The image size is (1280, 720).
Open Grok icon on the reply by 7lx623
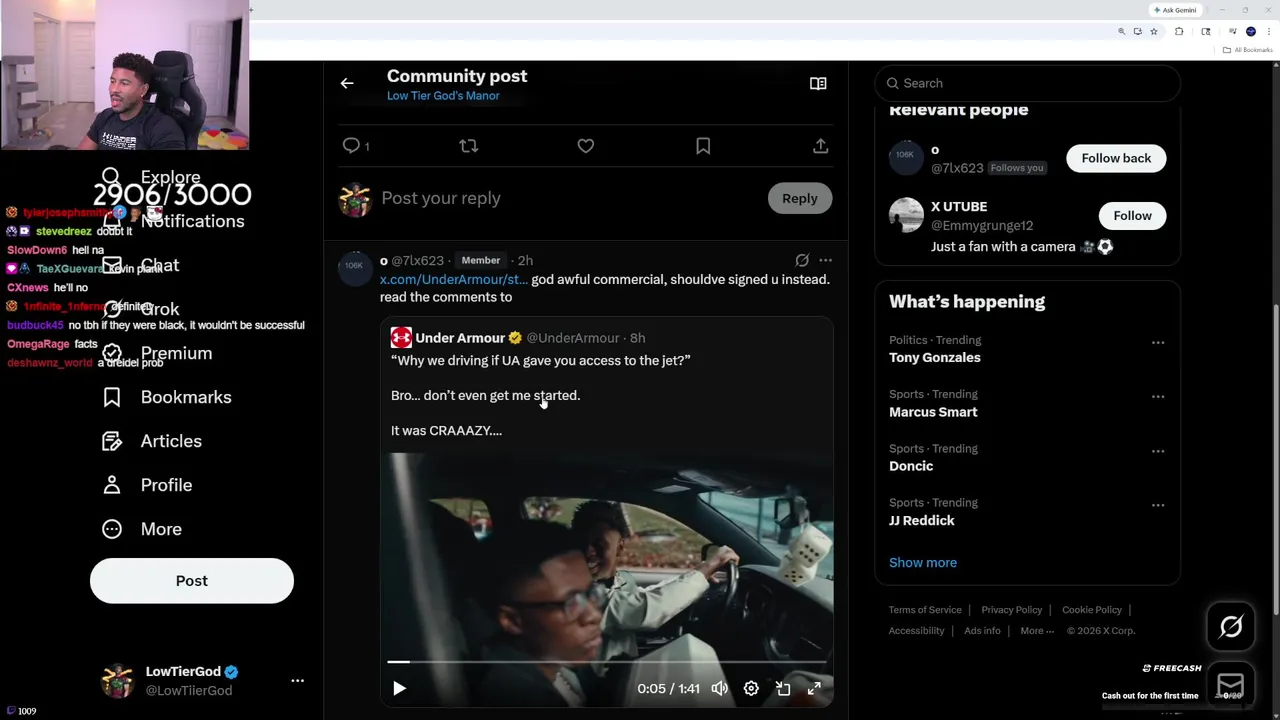tap(802, 260)
